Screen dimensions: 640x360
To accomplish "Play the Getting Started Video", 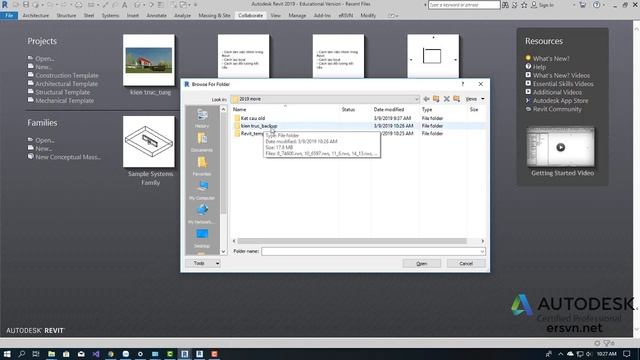I will [x=560, y=147].
